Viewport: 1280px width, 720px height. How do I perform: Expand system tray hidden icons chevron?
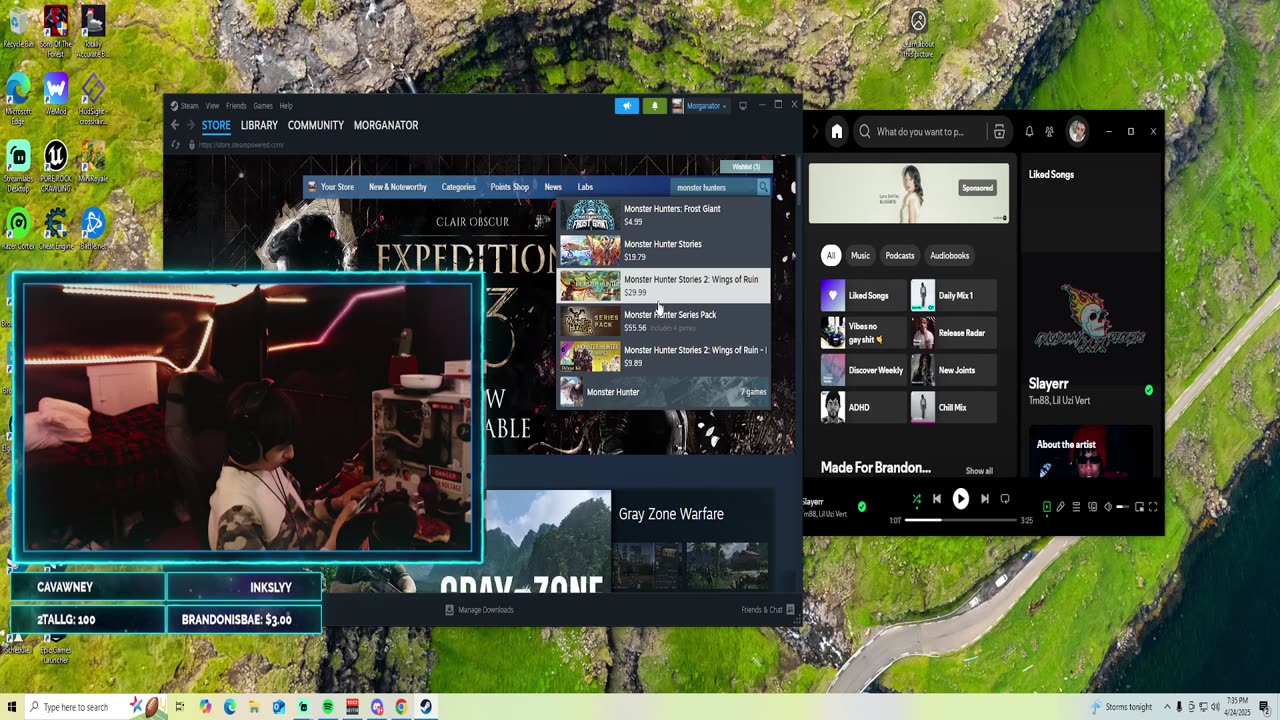tap(1165, 707)
